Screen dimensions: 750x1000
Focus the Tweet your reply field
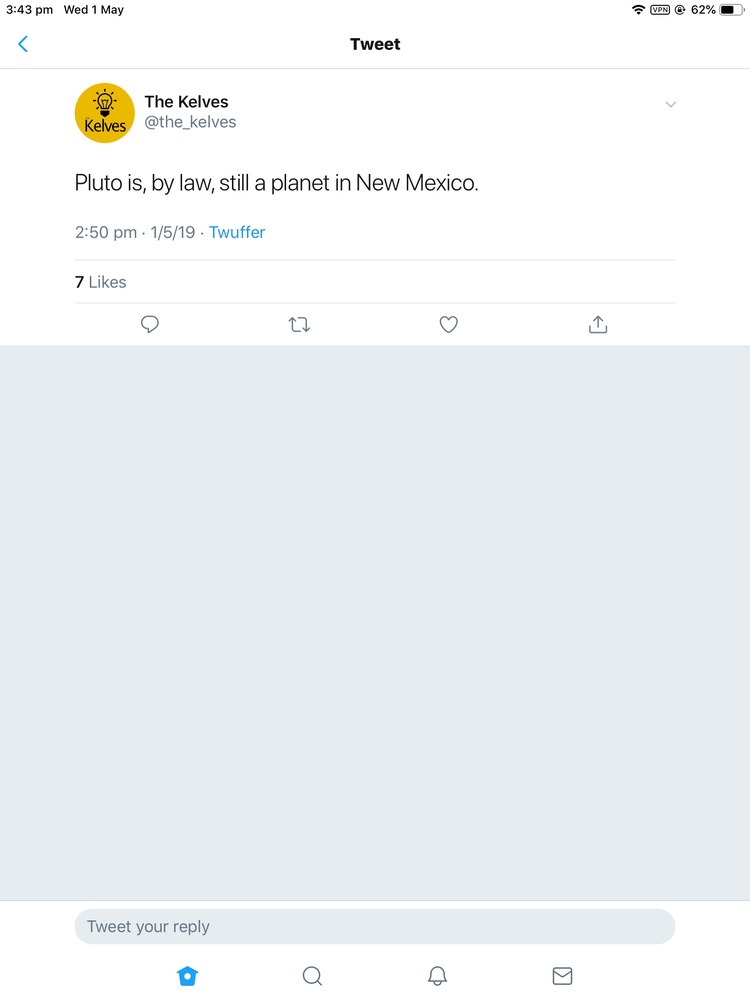click(x=375, y=926)
